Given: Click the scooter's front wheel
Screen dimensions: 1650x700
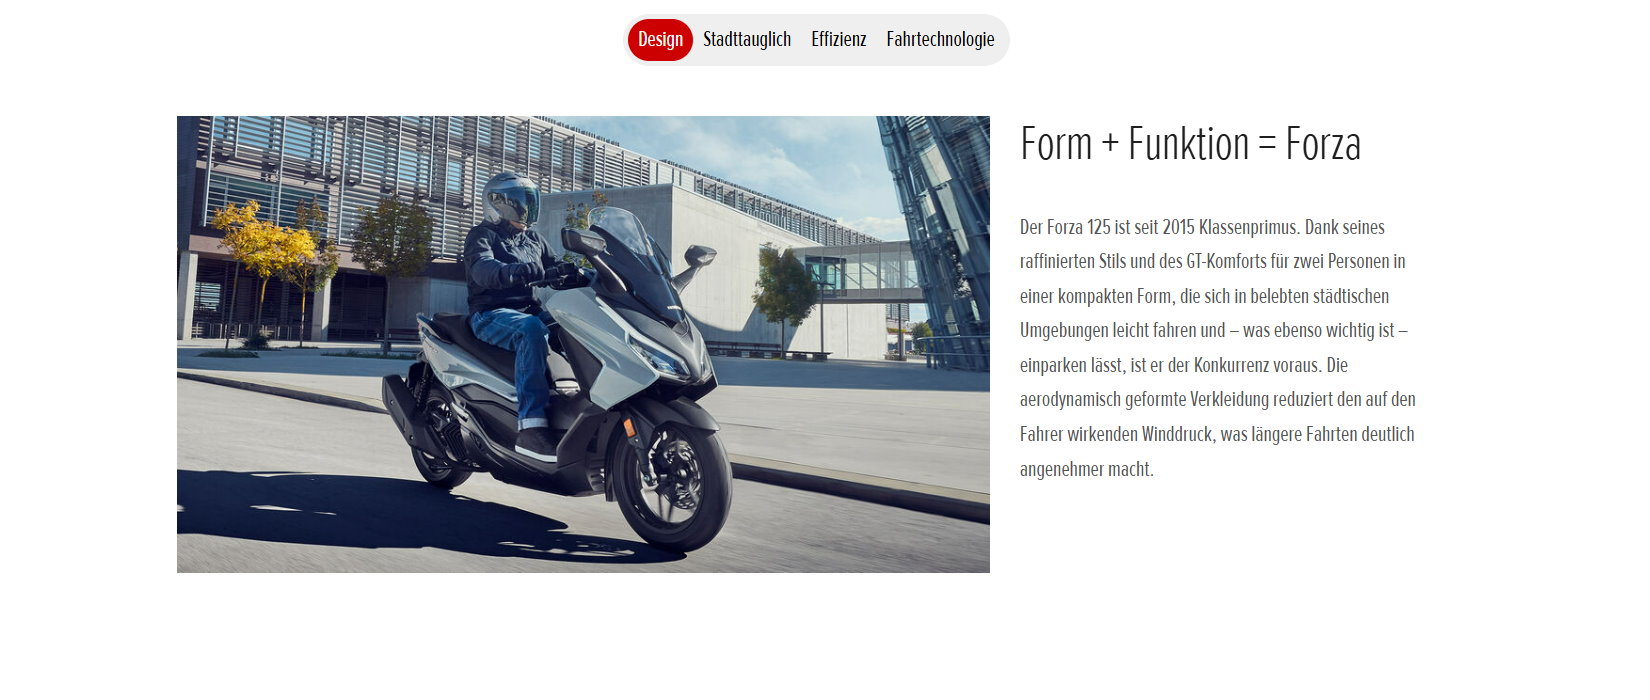Looking at the screenshot, I should (x=672, y=485).
